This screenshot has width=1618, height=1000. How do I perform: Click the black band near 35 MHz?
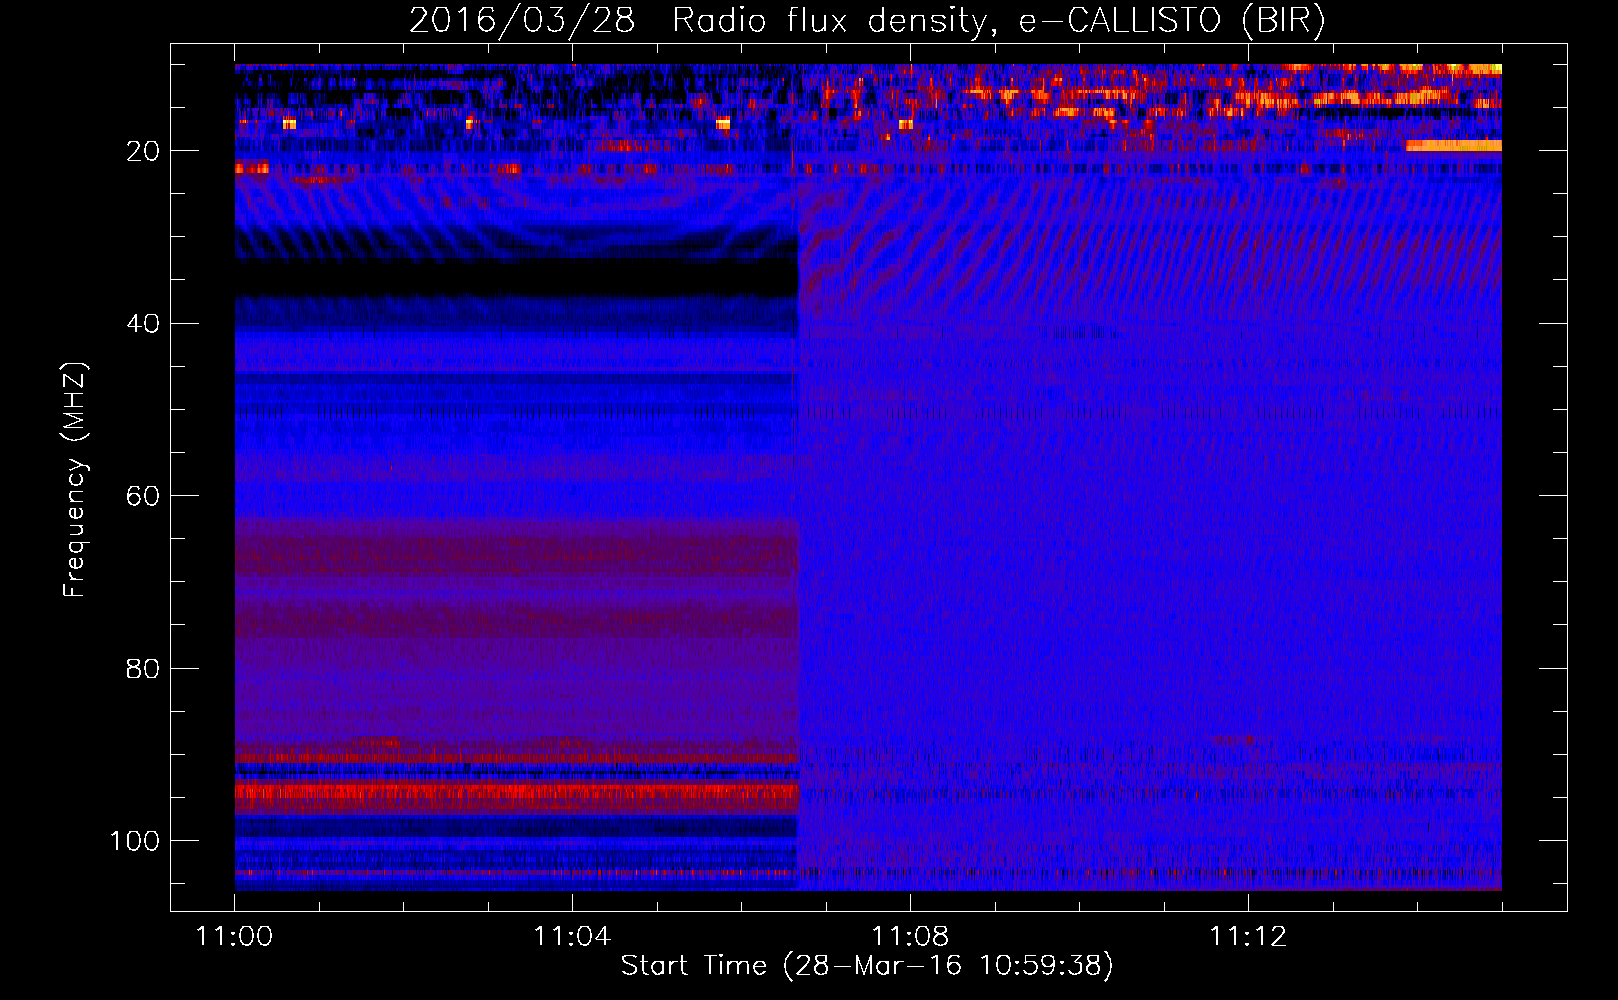pos(517,278)
